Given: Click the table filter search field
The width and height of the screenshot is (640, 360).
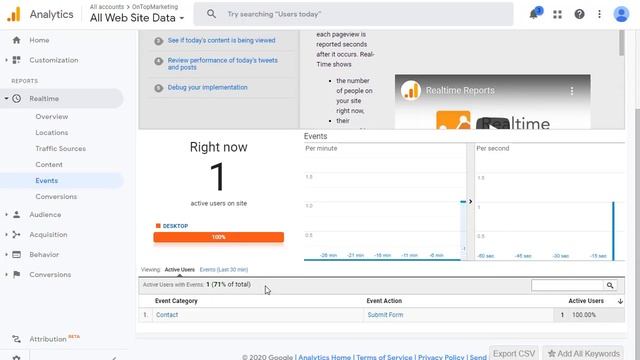Looking at the screenshot, I should coord(567,285).
